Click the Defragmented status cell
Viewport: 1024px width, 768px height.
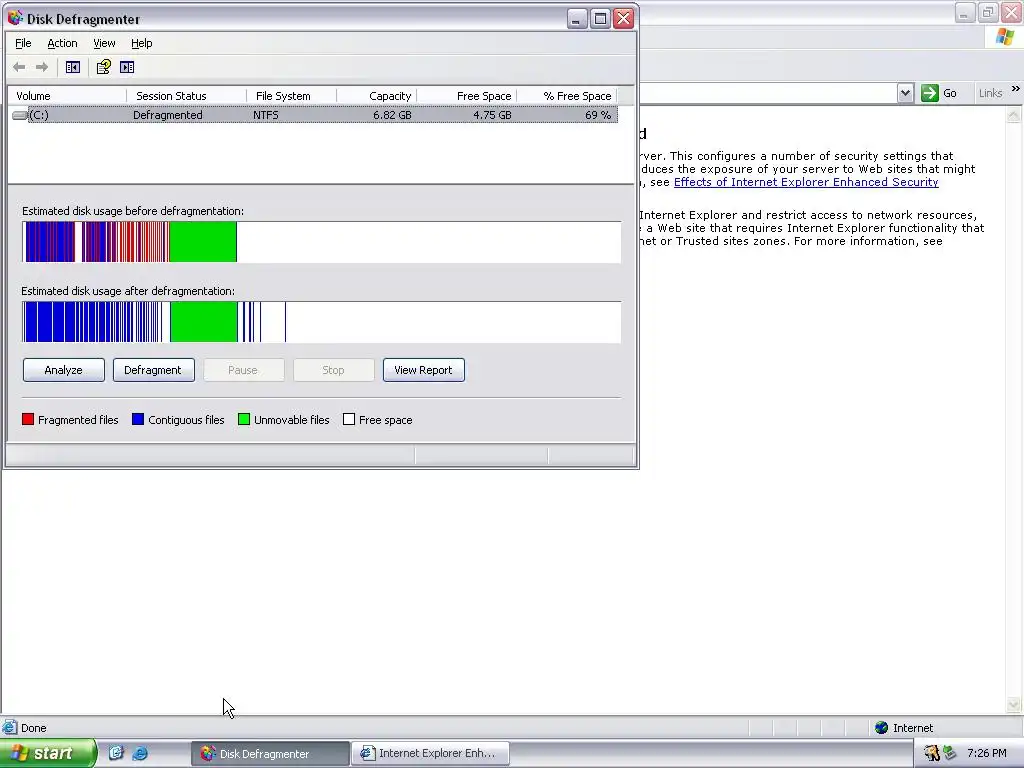(168, 115)
